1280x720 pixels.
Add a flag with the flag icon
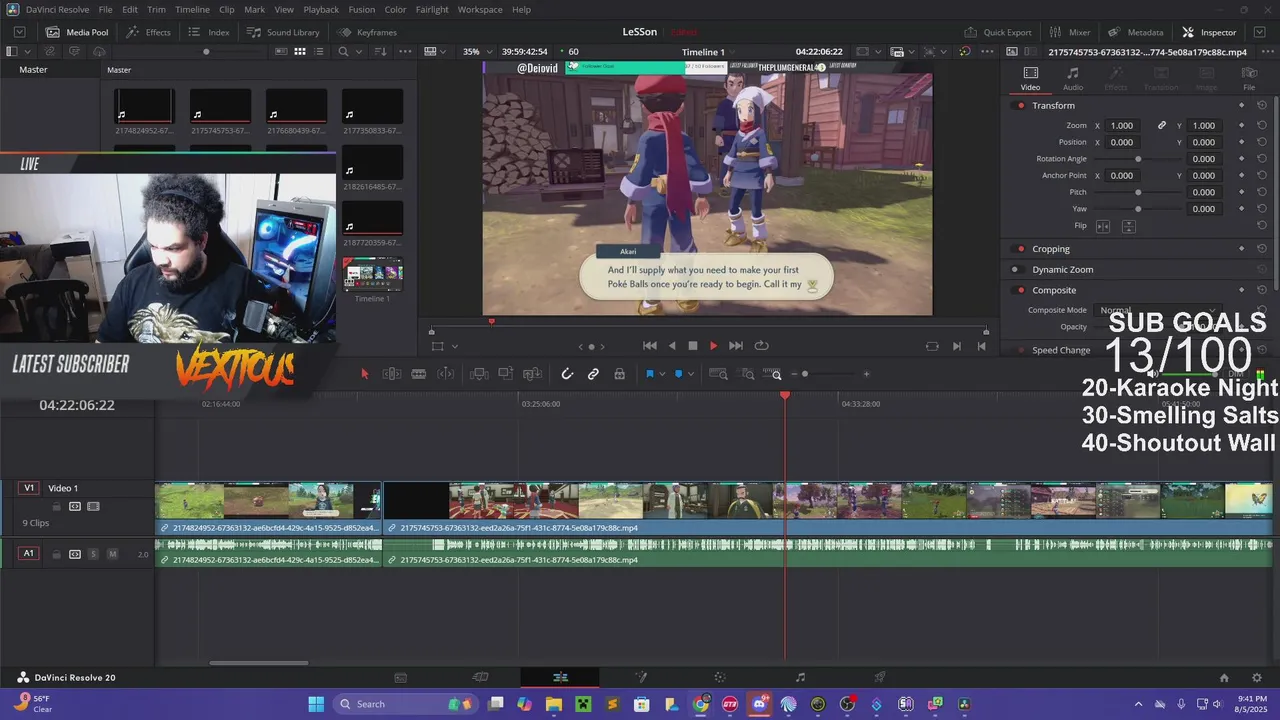(x=649, y=374)
